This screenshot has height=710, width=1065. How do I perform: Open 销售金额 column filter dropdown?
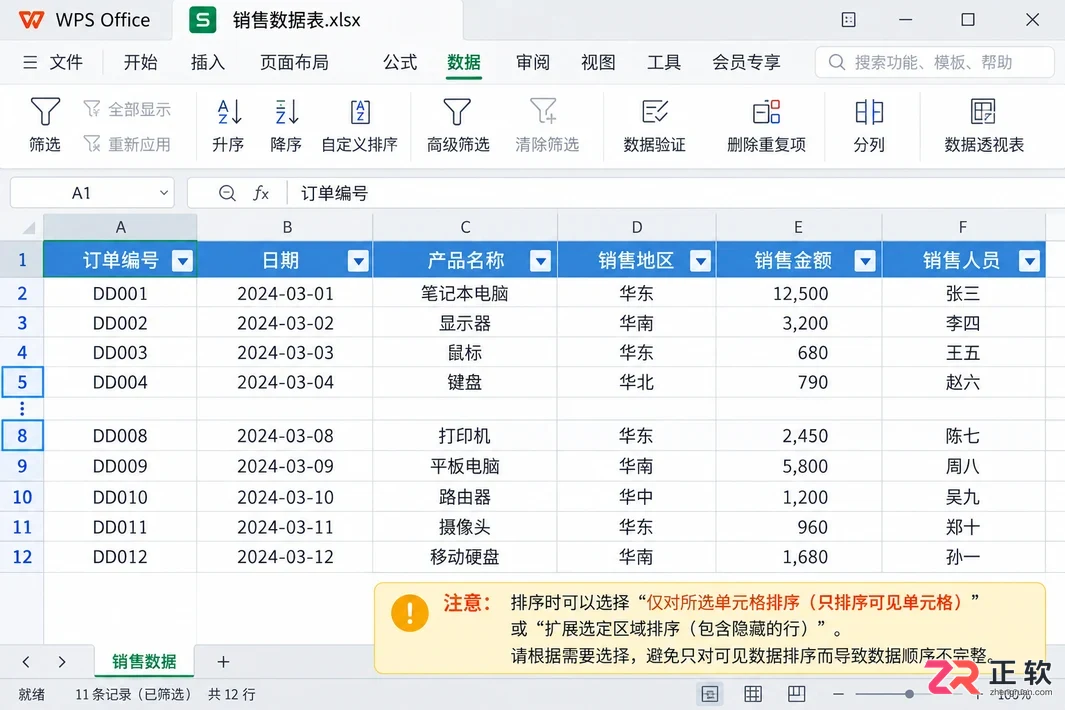tap(865, 260)
